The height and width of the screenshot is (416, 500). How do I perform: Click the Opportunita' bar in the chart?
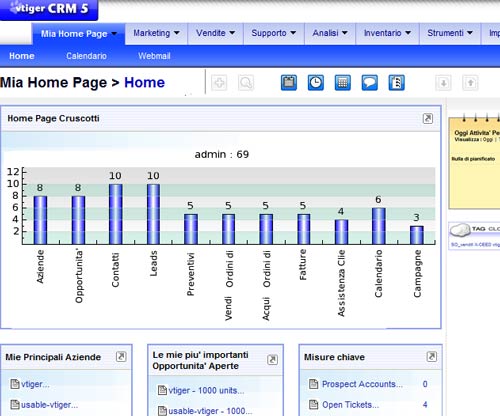78,220
